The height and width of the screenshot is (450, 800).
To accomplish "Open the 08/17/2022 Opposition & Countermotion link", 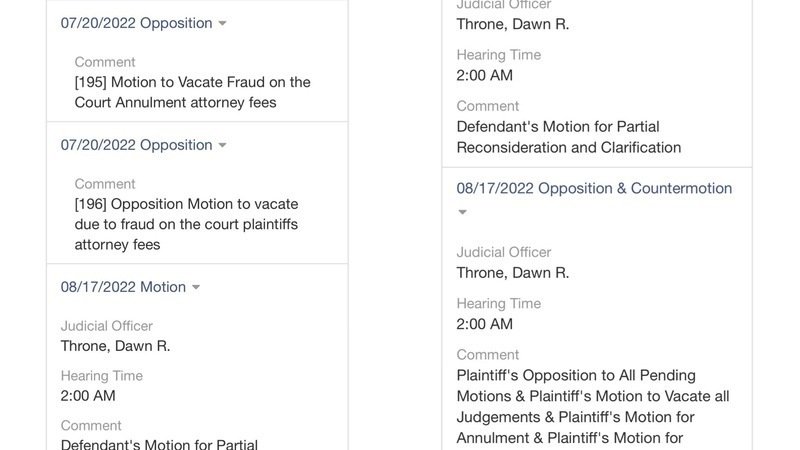I will pyautogui.click(x=594, y=188).
